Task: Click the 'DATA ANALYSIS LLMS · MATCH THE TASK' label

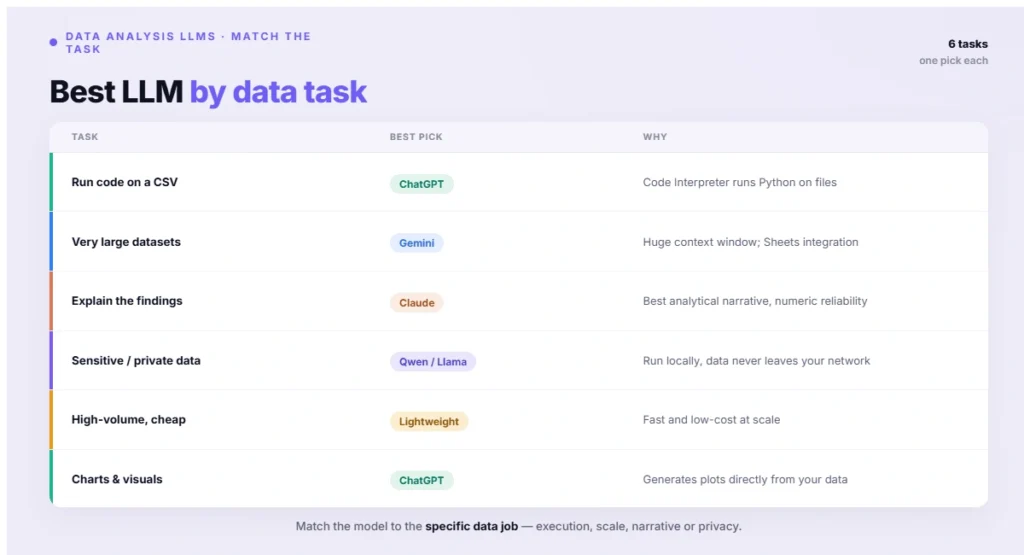Action: (188, 42)
